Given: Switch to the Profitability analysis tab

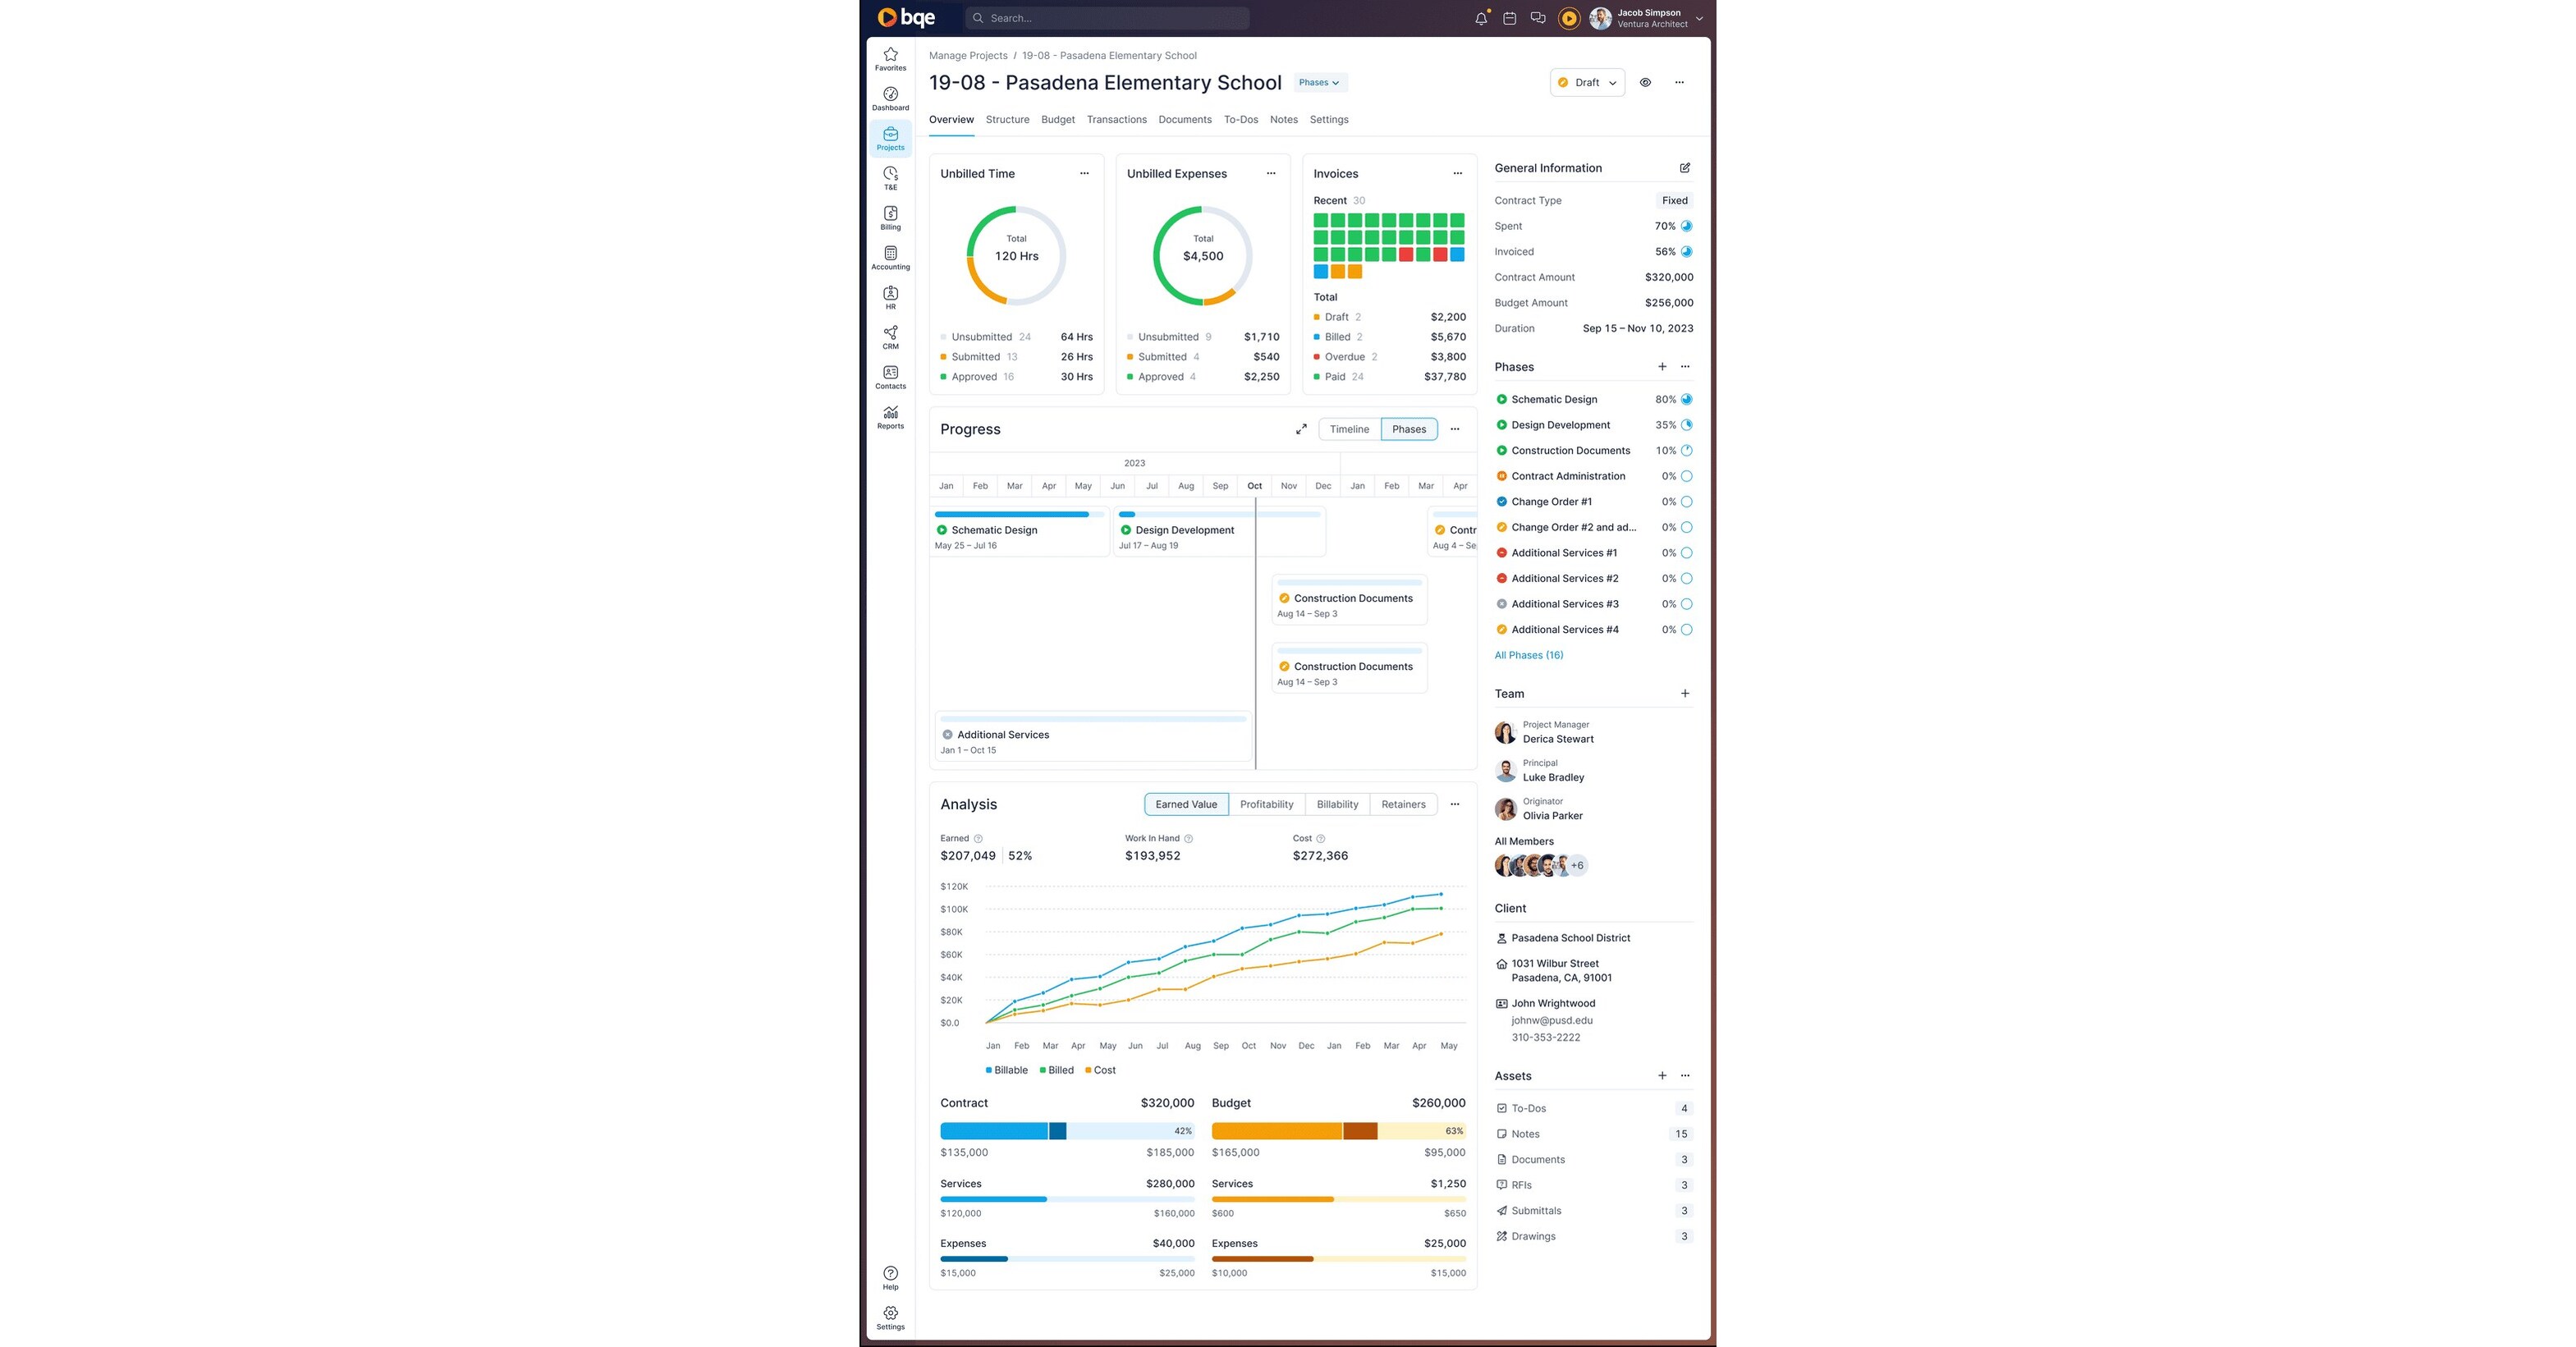Looking at the screenshot, I should pos(1266,804).
